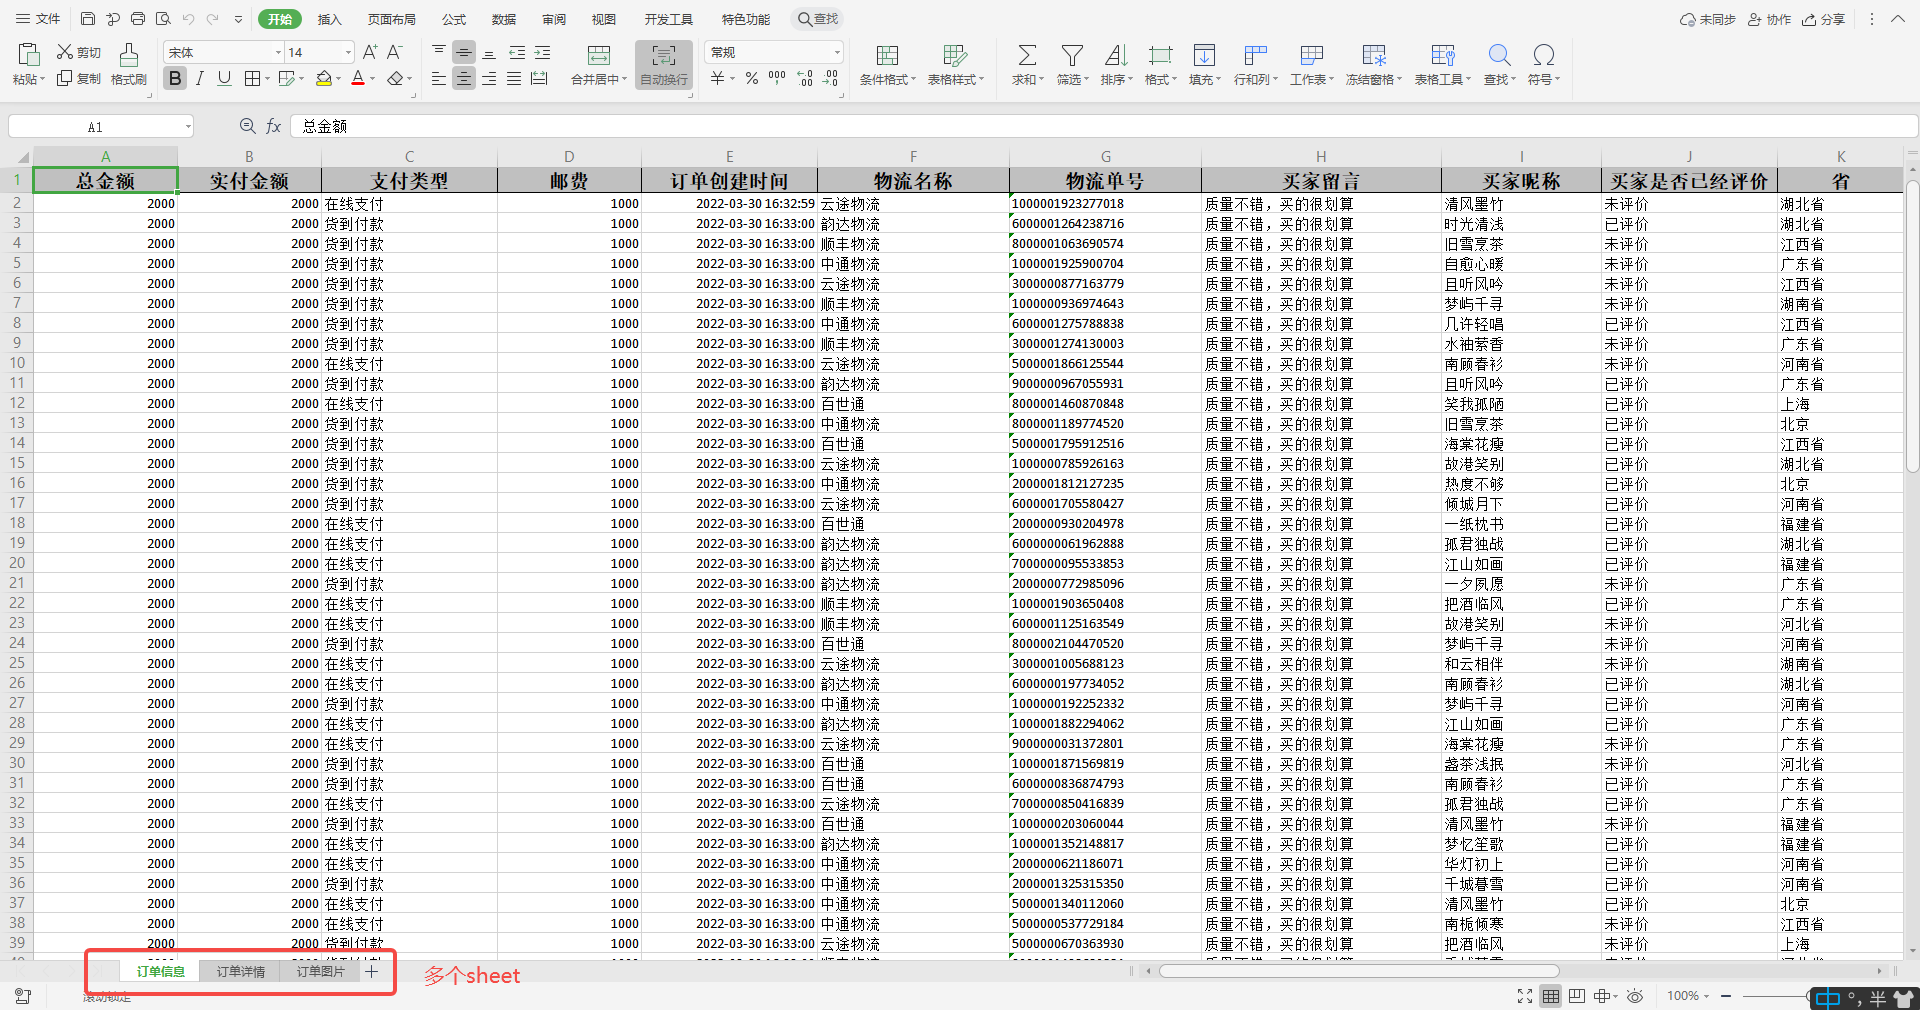Switch to the 订单详情 sheet tab
1920x1010 pixels.
[x=239, y=972]
